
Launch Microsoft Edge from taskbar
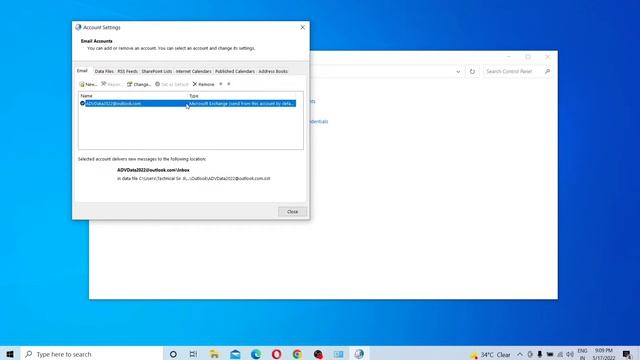(256, 354)
